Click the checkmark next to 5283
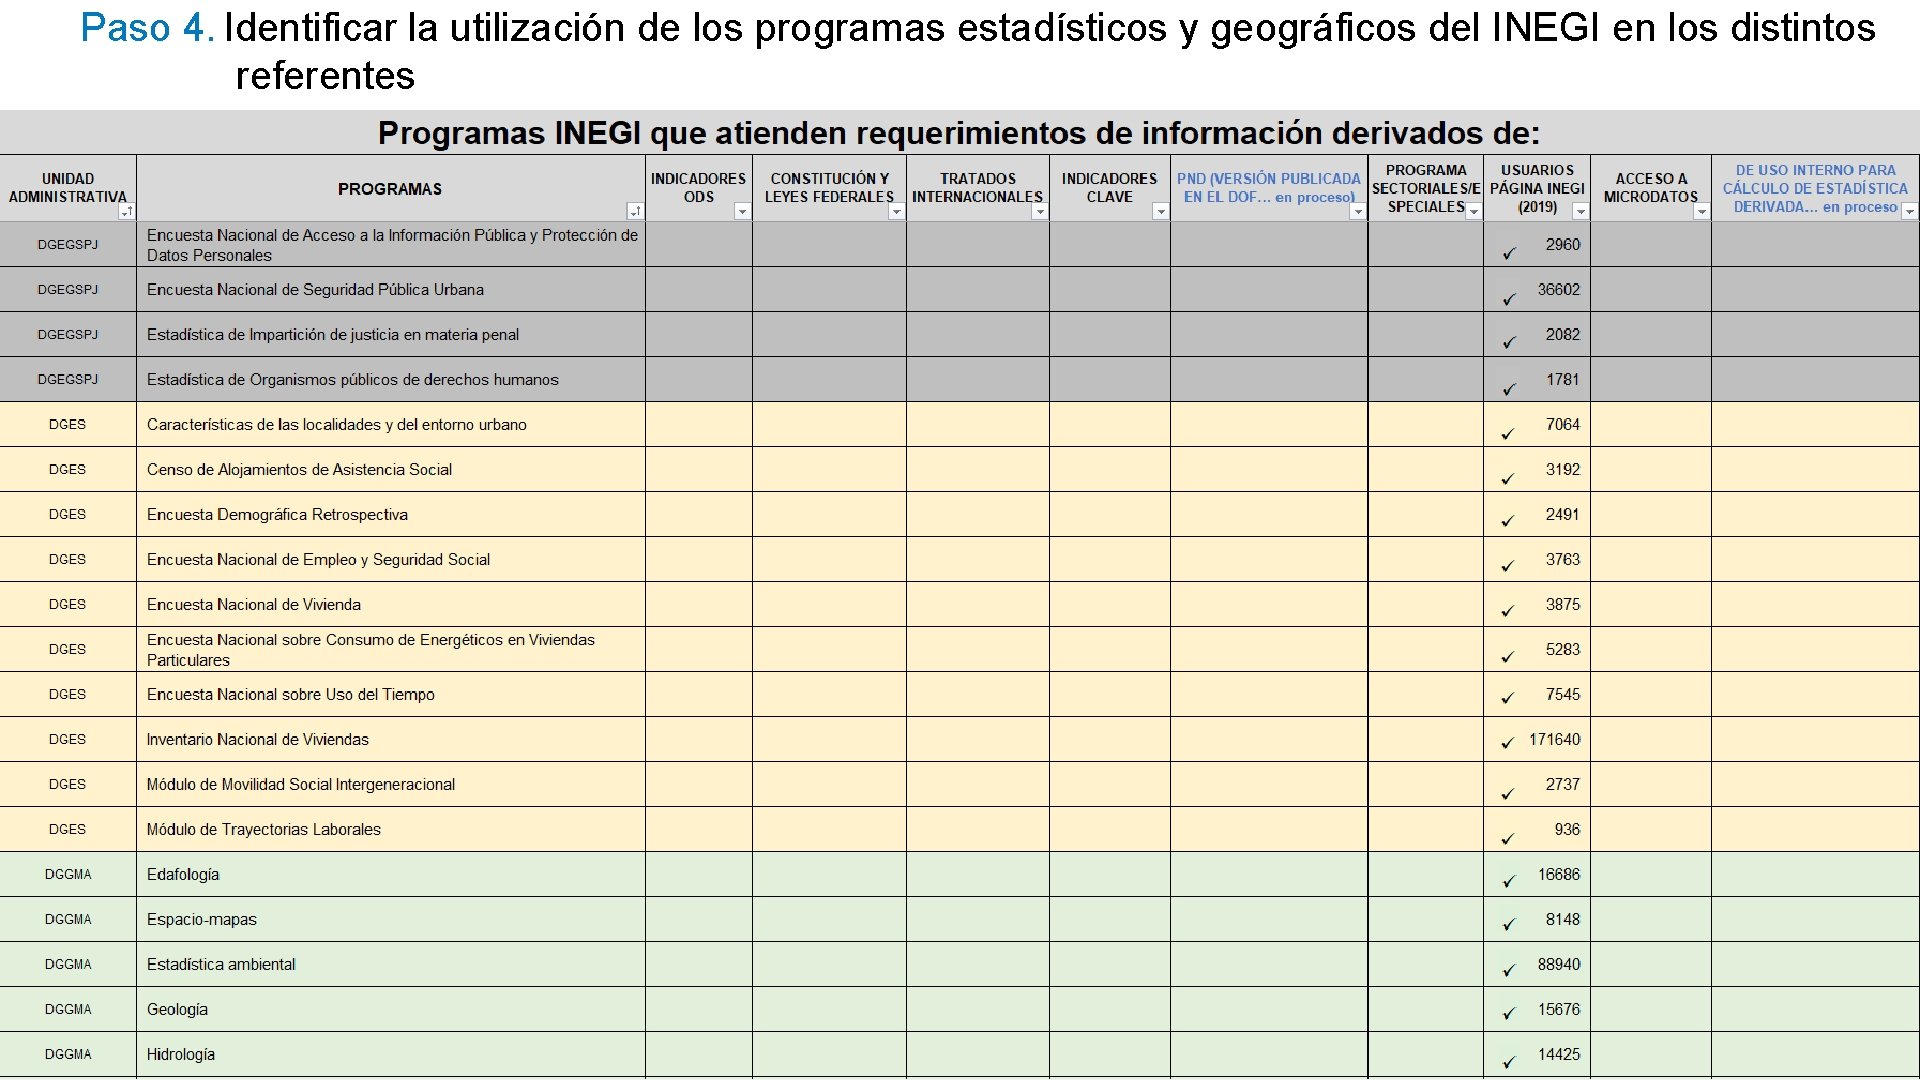 1508,657
